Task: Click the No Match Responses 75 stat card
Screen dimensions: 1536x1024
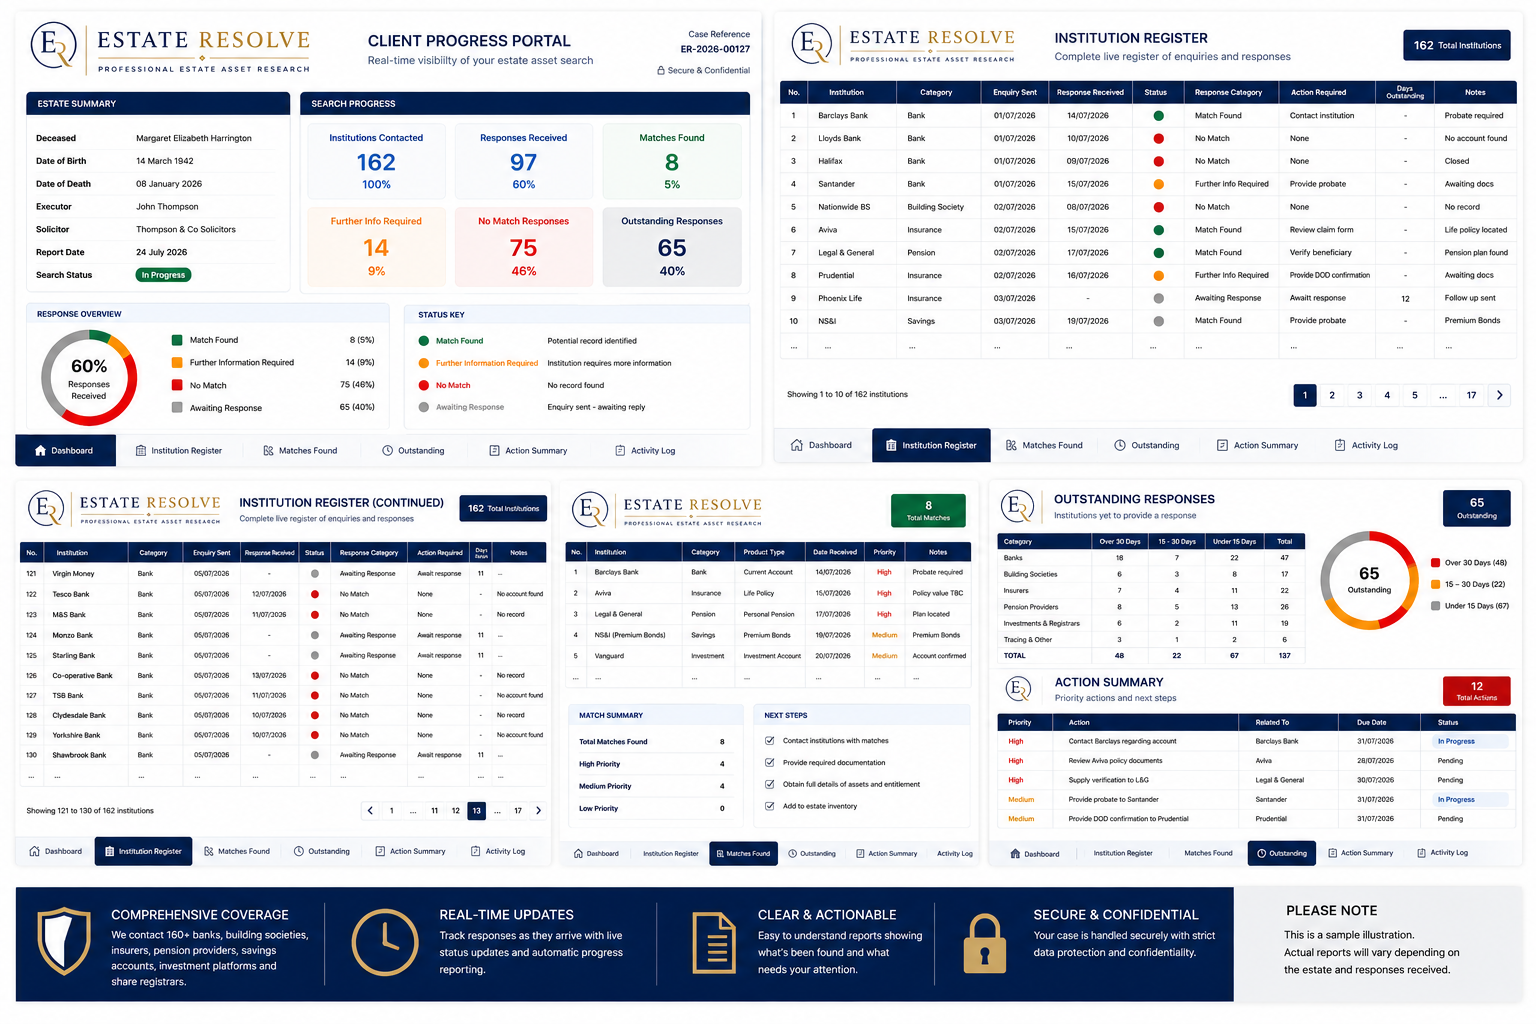Action: [x=523, y=247]
